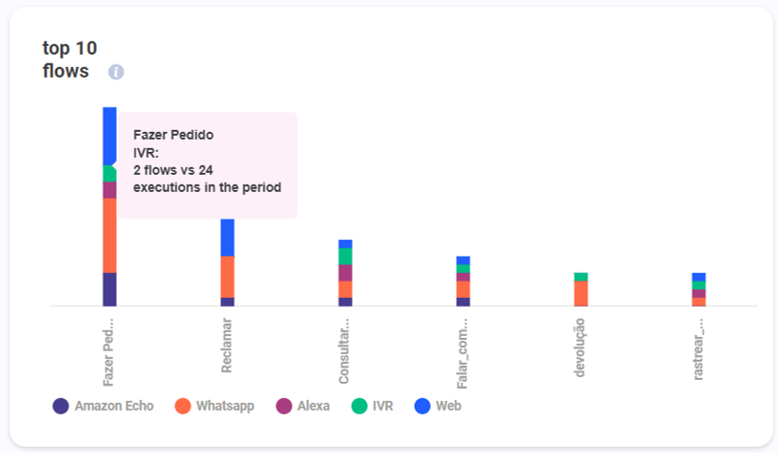Select the Fazer Pedido blue Web segment
The width and height of the screenshot is (778, 453).
(110, 135)
